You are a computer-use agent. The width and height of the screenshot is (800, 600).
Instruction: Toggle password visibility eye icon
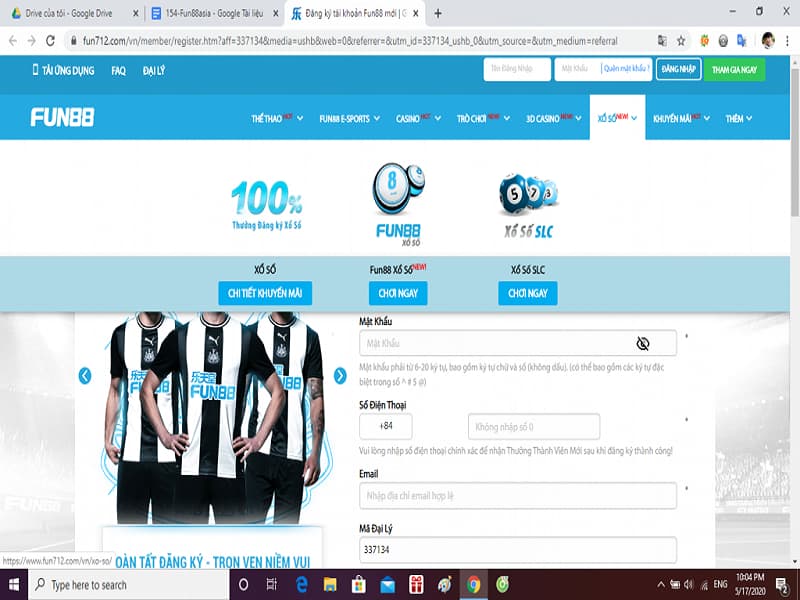(x=643, y=343)
